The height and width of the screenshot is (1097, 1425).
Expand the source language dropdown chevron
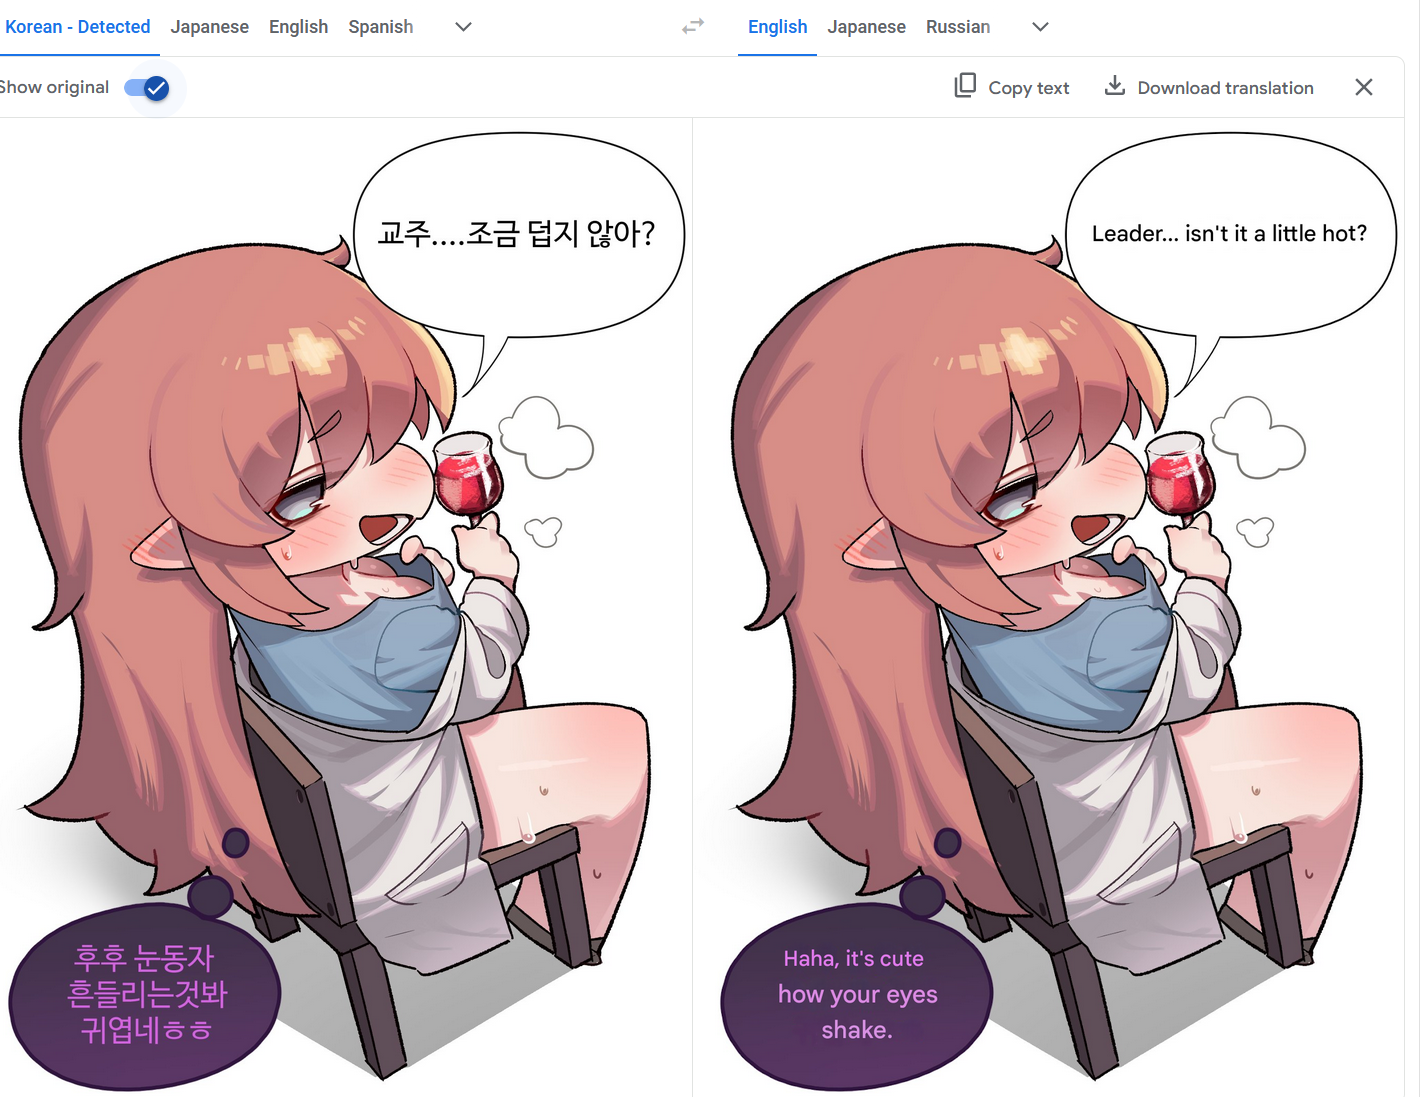[463, 27]
